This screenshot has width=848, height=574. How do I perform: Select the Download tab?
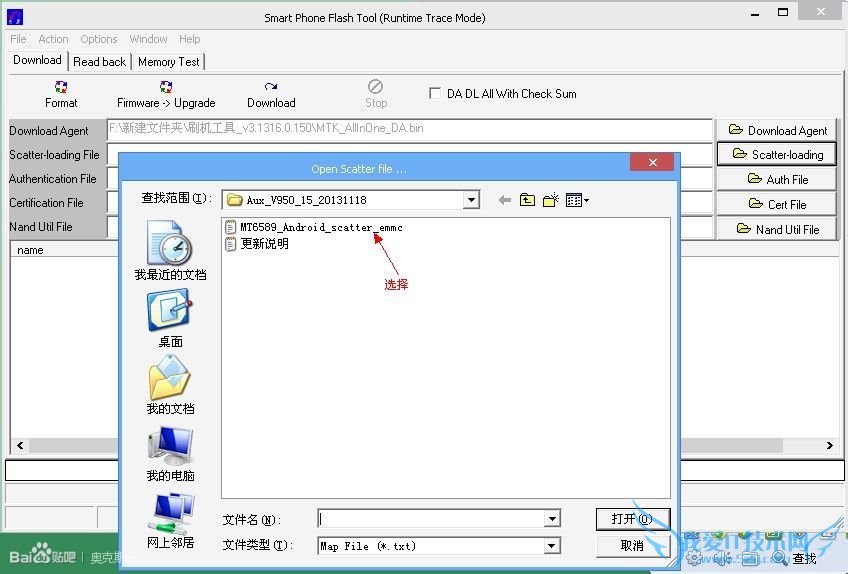point(37,60)
